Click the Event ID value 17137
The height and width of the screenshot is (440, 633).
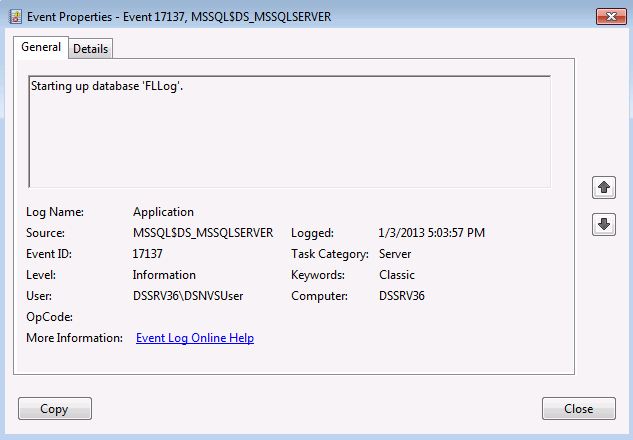pyautogui.click(x=148, y=254)
